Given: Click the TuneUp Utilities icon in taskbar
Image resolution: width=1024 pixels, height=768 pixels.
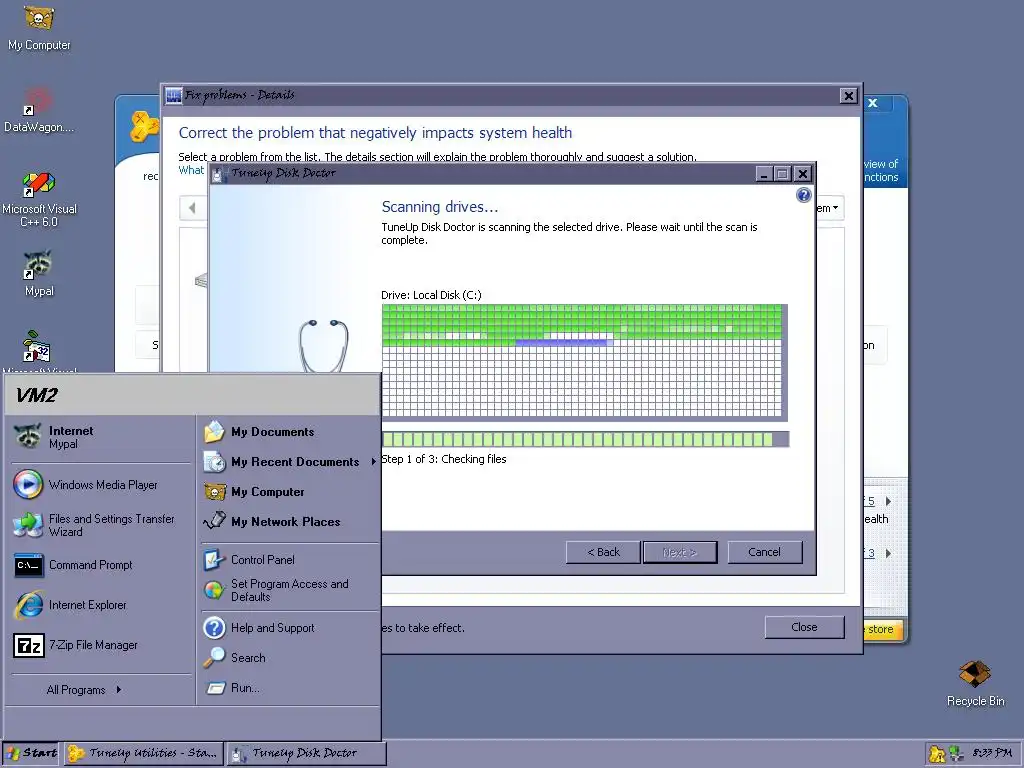Looking at the screenshot, I should 76,754.
